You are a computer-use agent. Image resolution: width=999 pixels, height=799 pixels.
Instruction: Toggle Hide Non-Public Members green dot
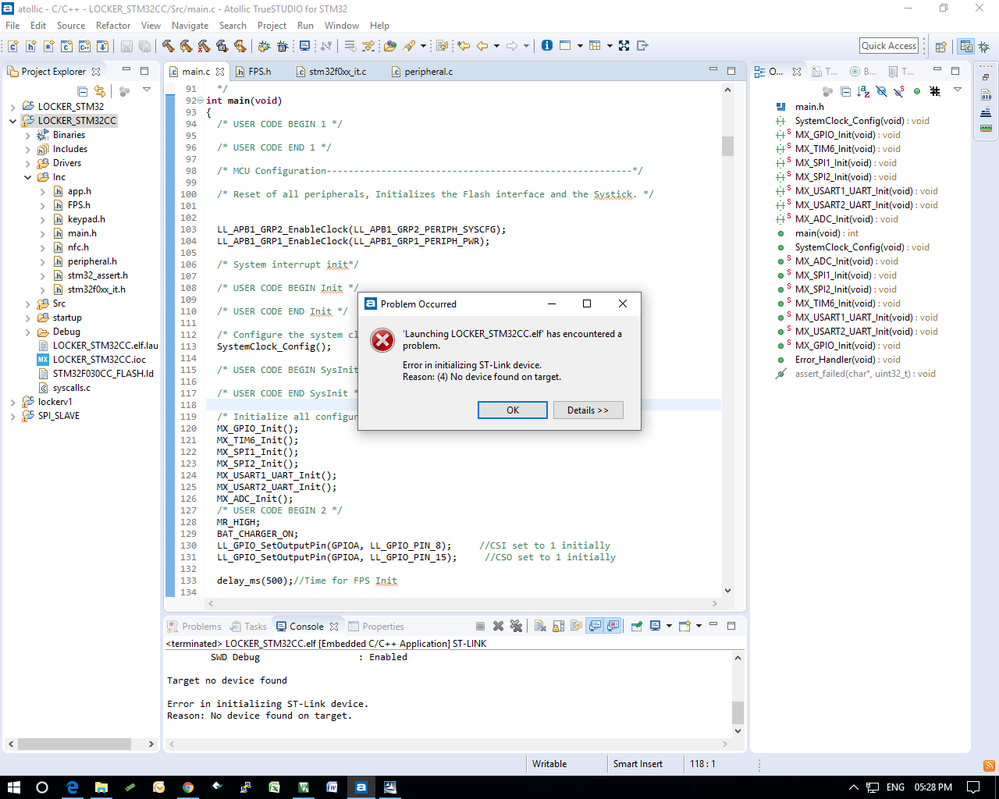[x=917, y=91]
